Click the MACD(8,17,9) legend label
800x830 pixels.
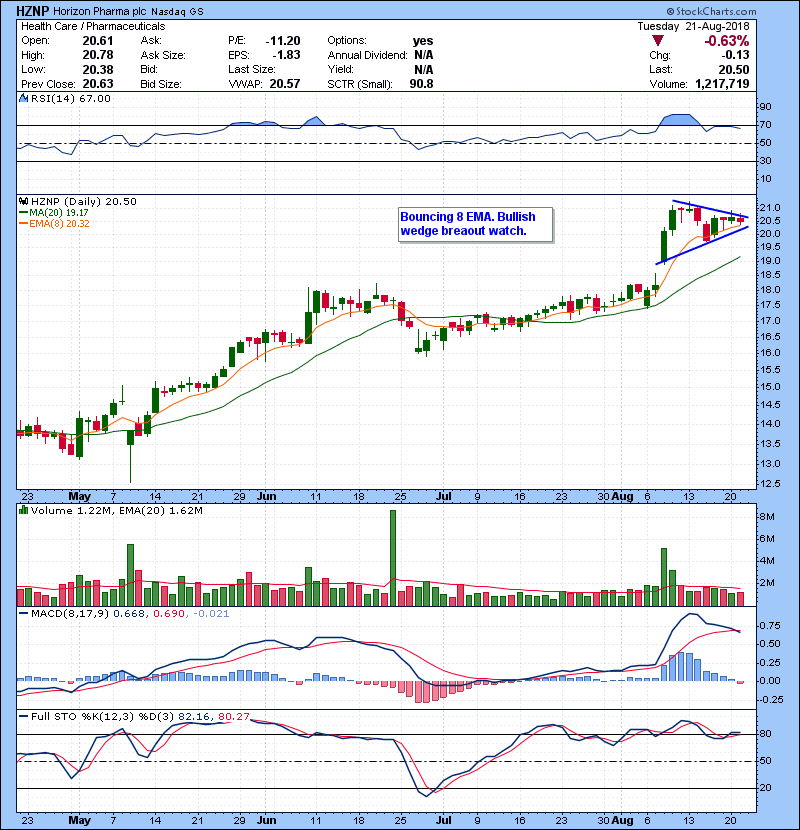coord(70,614)
